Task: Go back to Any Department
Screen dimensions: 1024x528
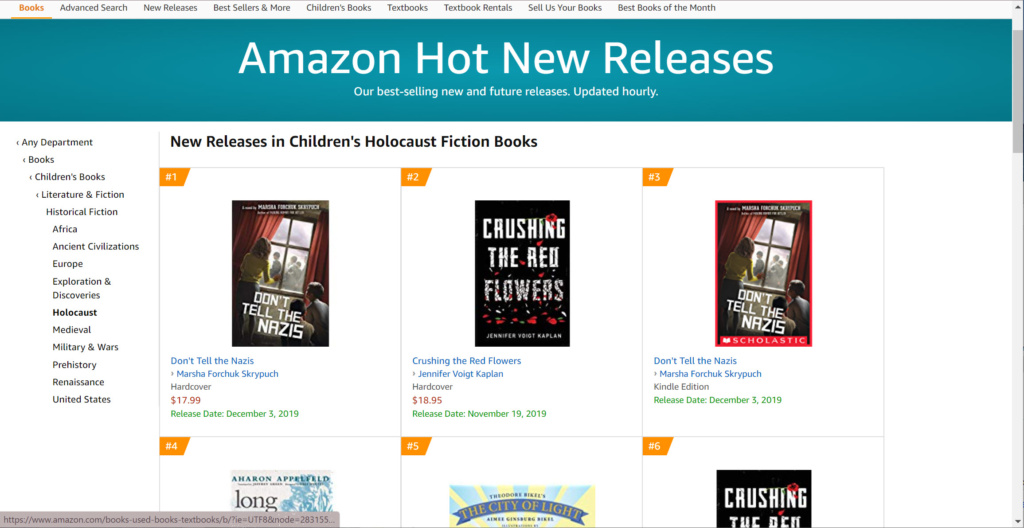Action: 57,142
